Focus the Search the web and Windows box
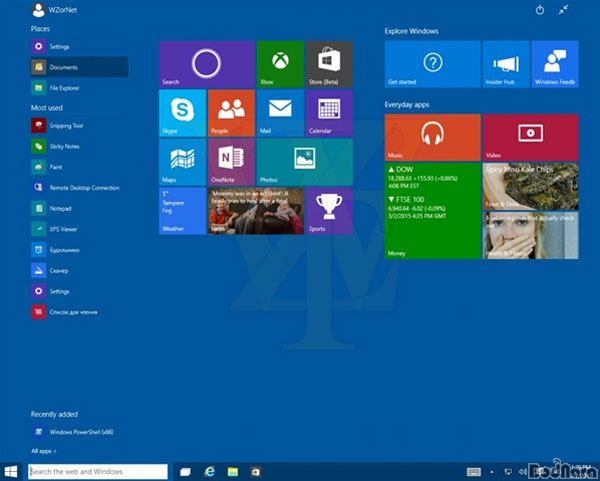This screenshot has height=481, width=600. [98, 471]
